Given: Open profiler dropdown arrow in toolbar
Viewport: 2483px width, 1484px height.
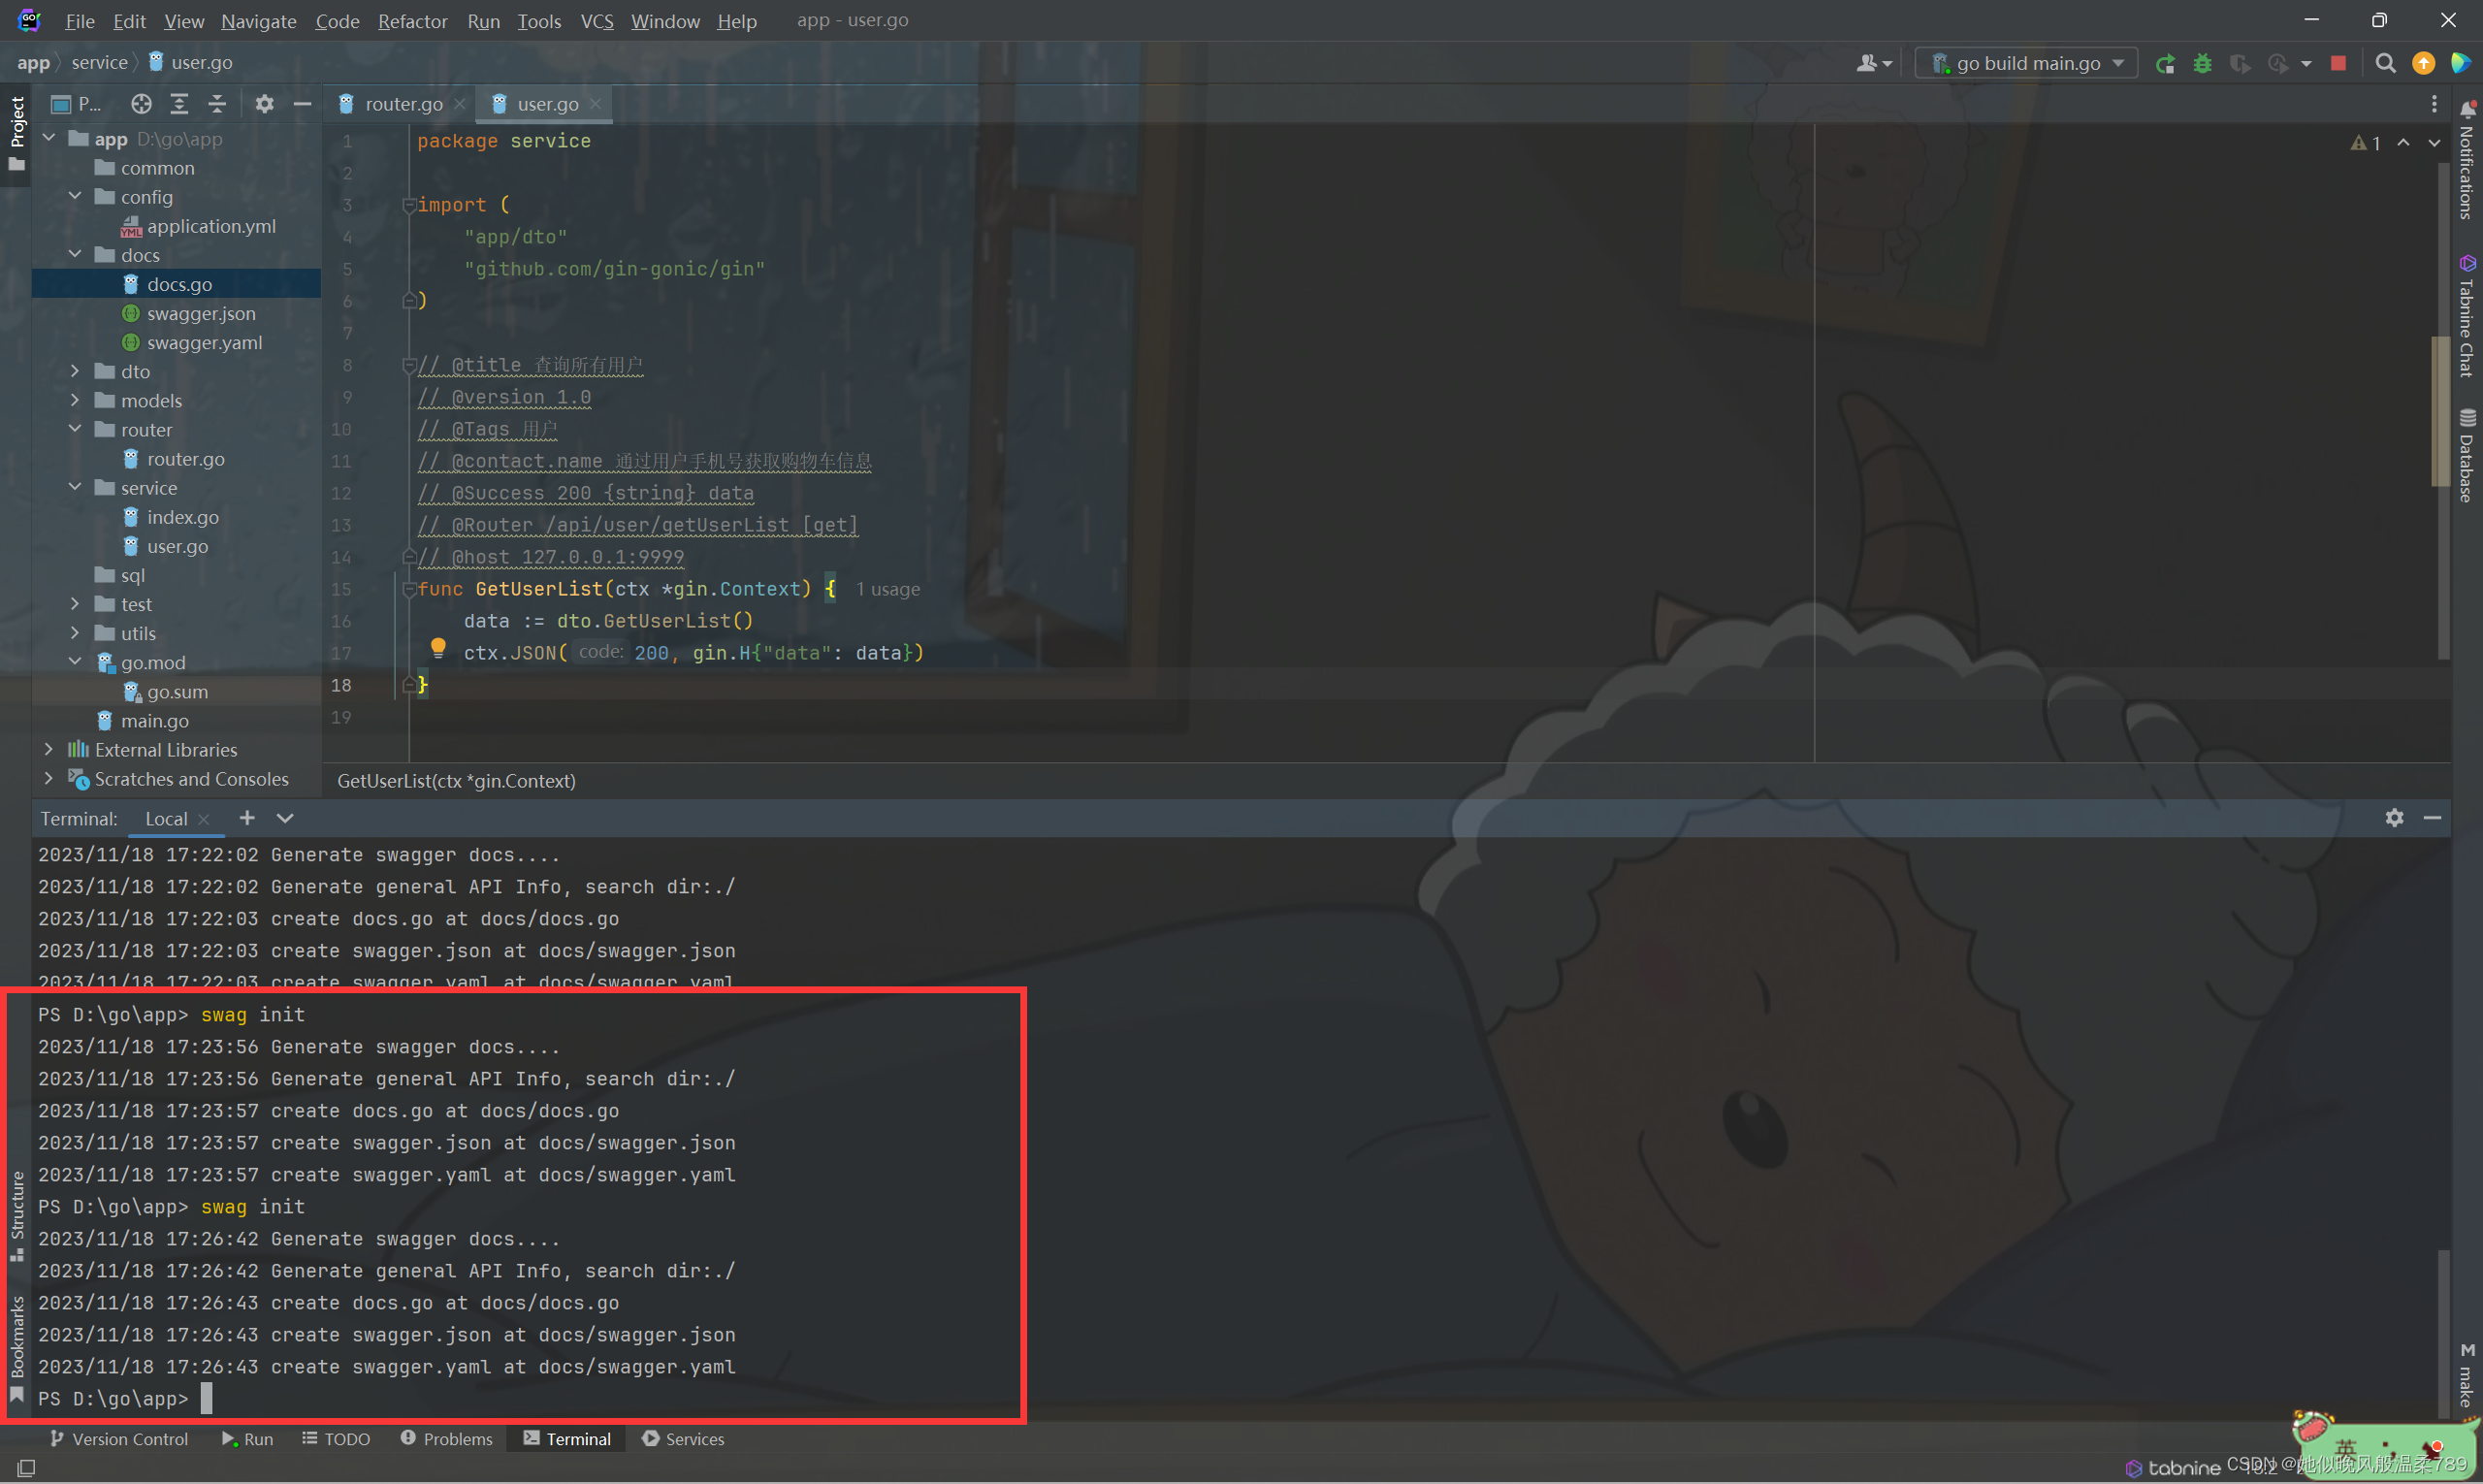Looking at the screenshot, I should [2306, 64].
